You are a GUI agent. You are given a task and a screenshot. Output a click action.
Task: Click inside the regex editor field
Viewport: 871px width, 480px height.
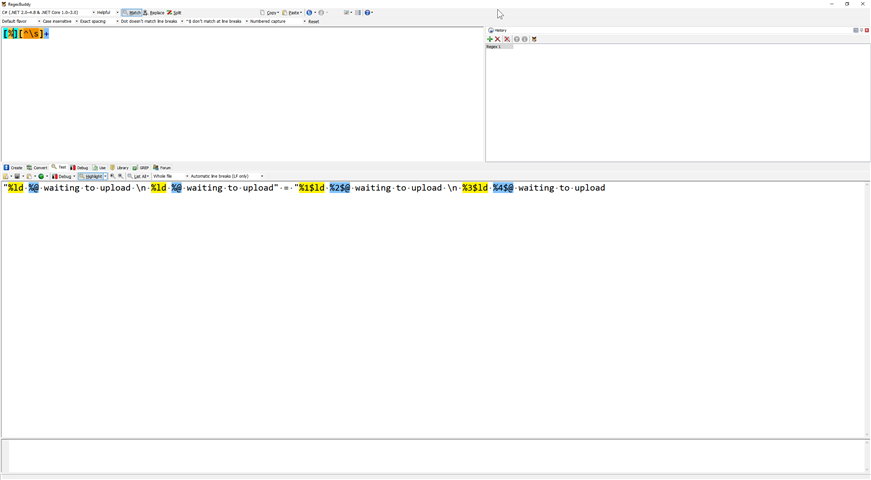243,94
